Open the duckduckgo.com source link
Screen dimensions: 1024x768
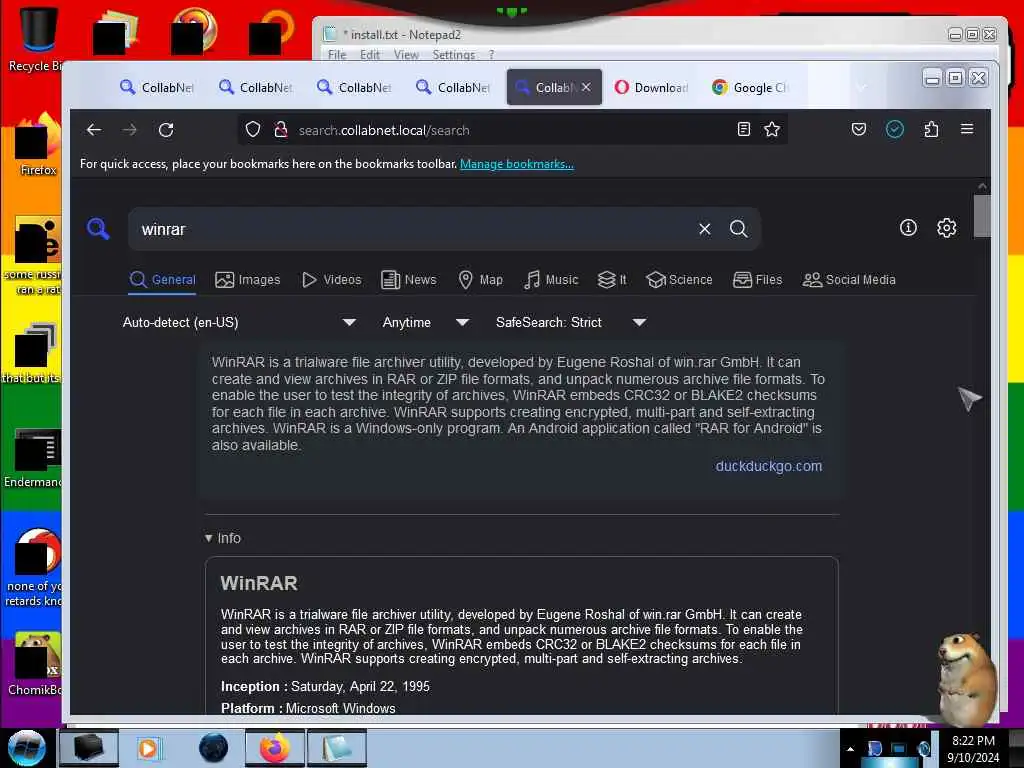pos(769,466)
